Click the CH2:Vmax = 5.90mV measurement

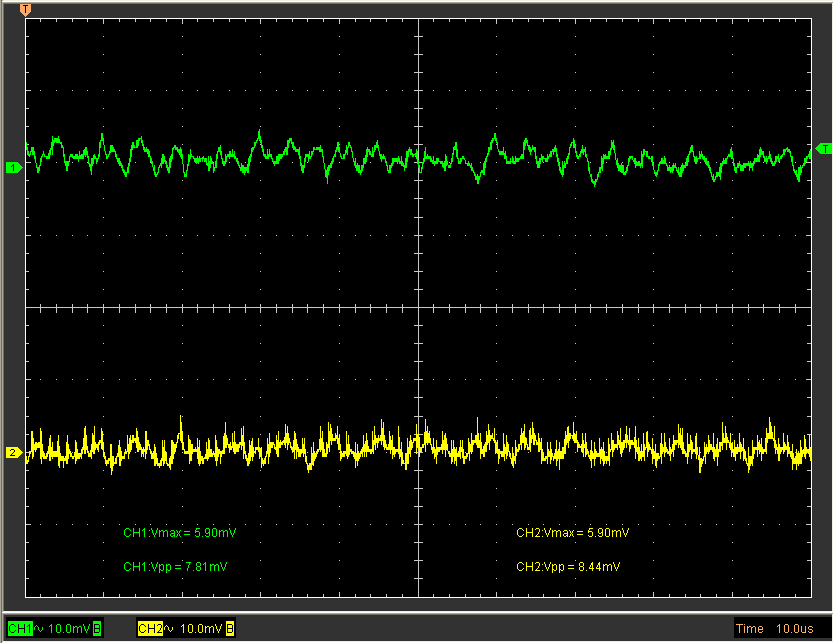(572, 532)
